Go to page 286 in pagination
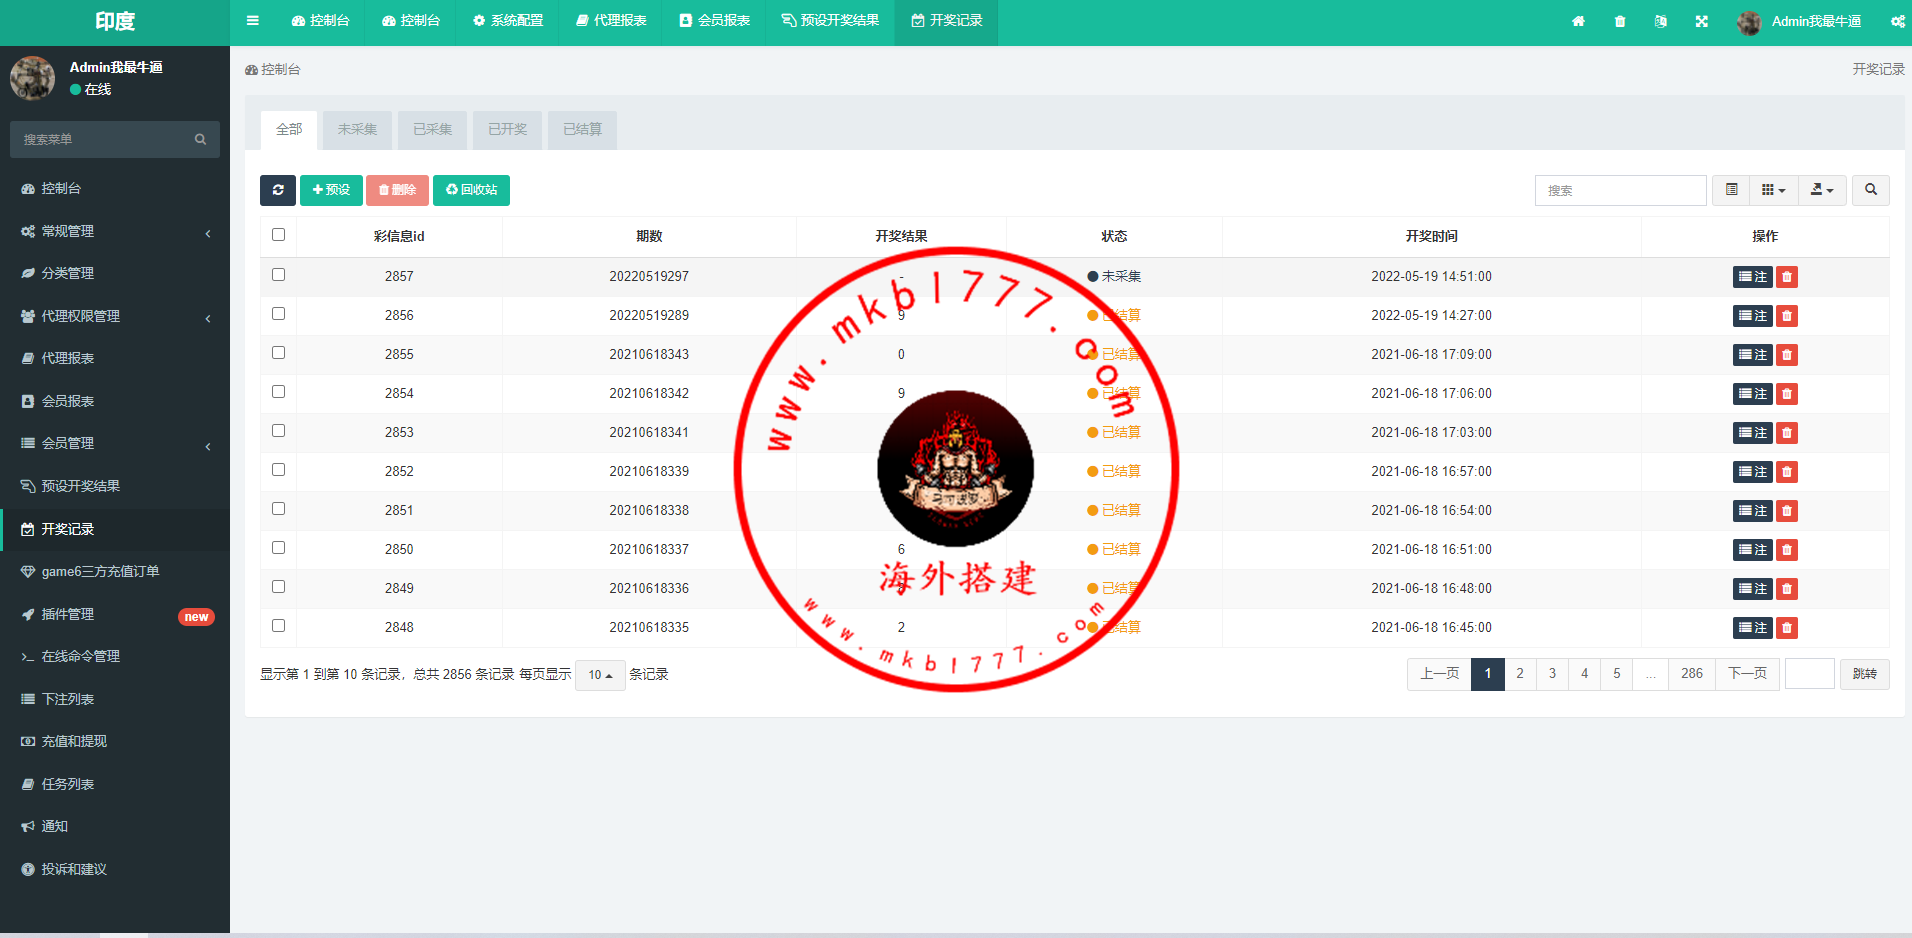 (1692, 674)
